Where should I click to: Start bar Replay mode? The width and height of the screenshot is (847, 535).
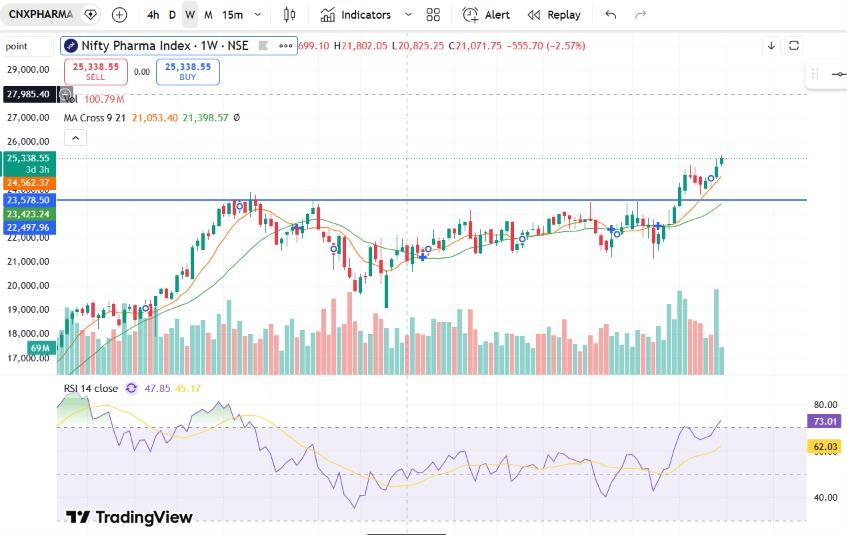[x=554, y=15]
